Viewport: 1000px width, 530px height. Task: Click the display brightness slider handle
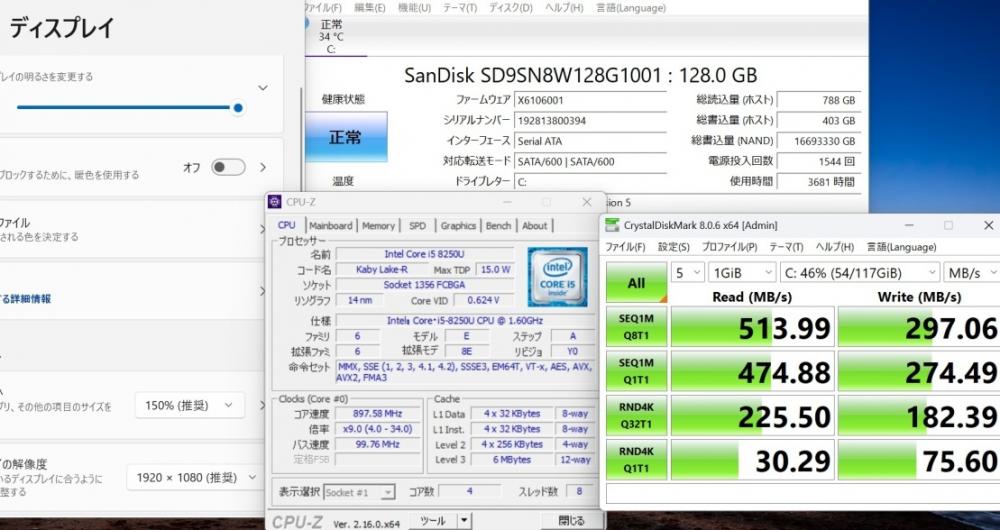(x=238, y=108)
